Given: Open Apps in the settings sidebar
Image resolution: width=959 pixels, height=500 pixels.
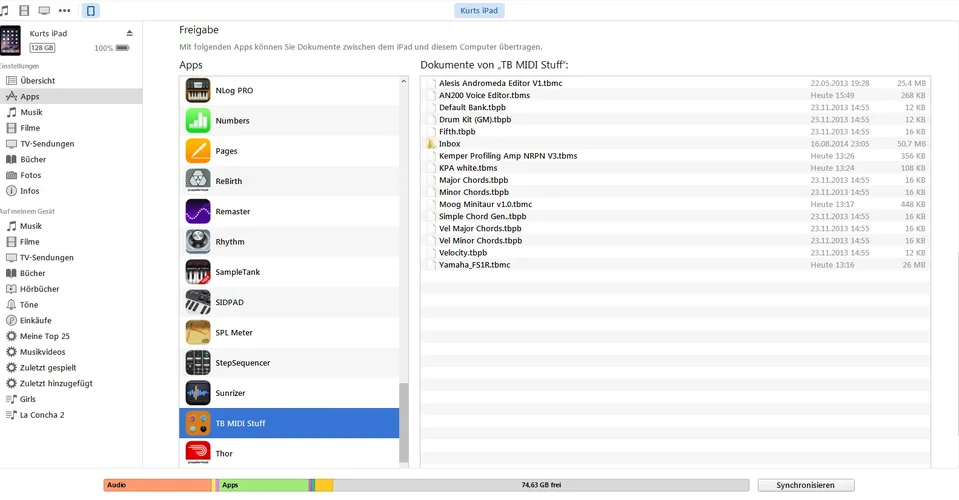Looking at the screenshot, I should point(71,97).
